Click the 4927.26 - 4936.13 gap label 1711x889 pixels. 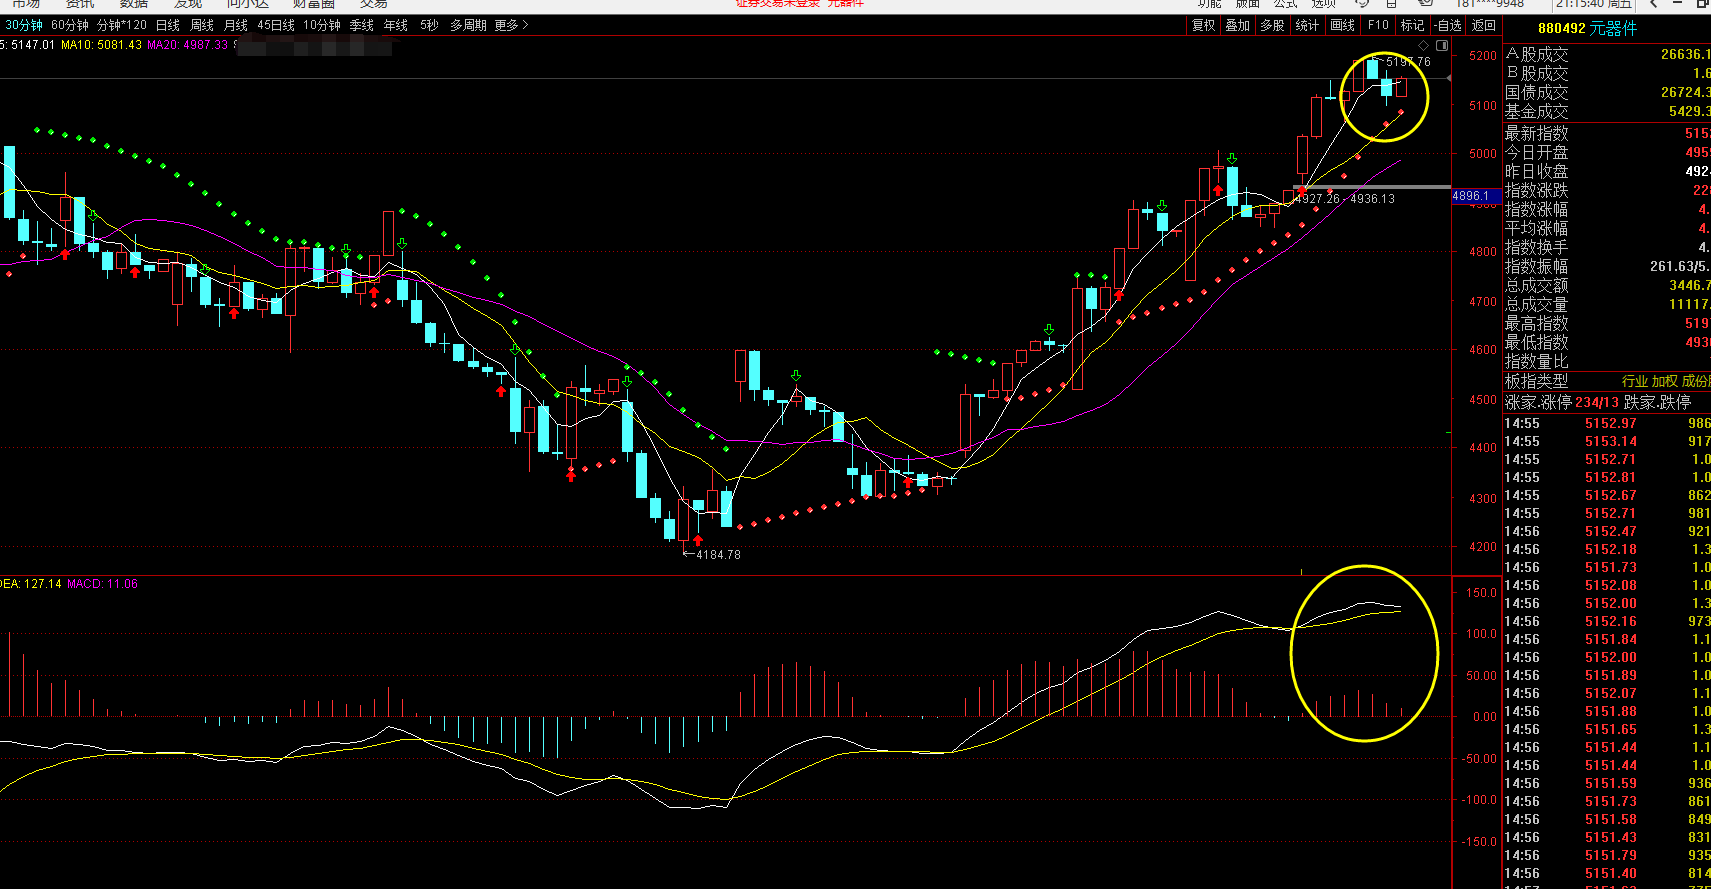[x=1345, y=199]
